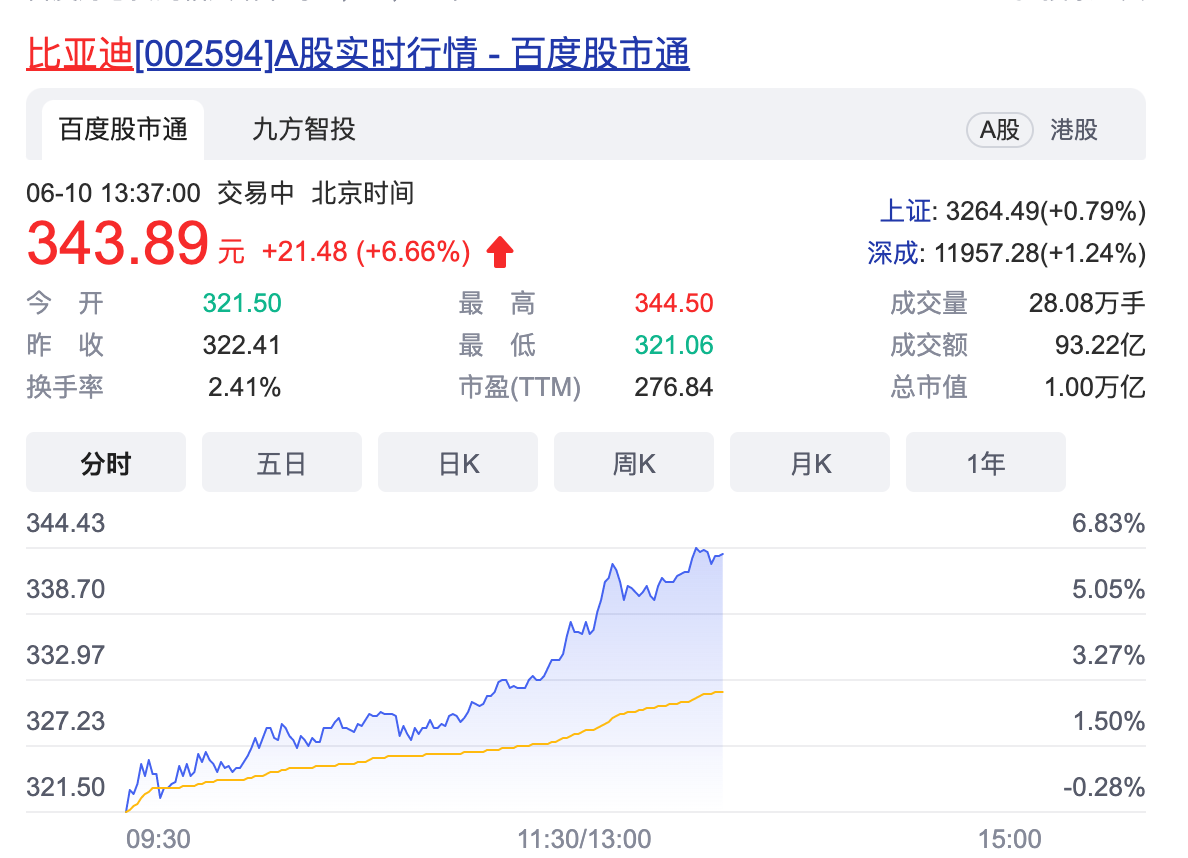The width and height of the screenshot is (1188, 858).
Task: Click the 成交额 label
Action: coord(929,346)
